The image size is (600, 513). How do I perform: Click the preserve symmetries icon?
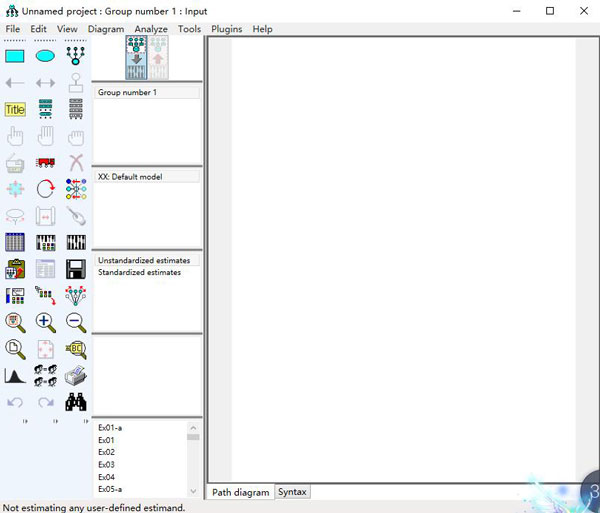[76, 296]
